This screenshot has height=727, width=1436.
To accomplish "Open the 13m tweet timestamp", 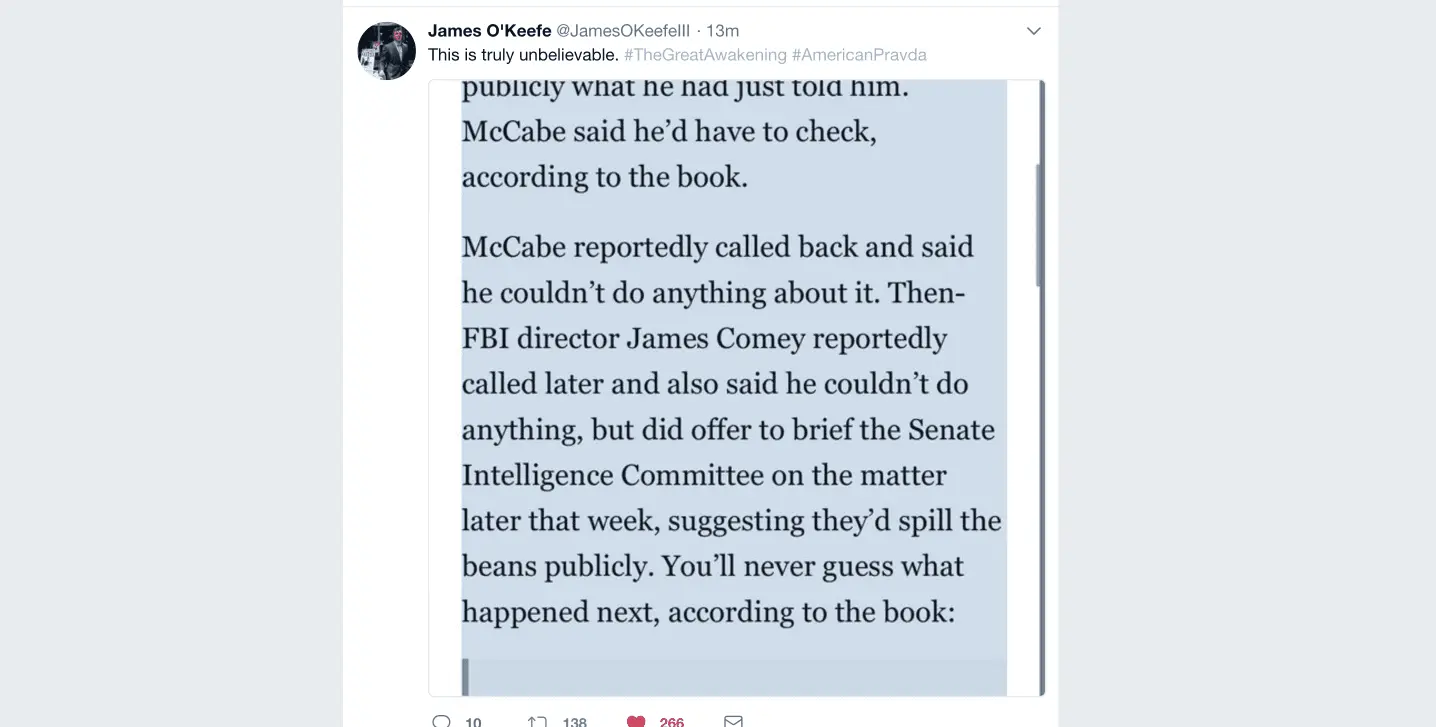I will 723,31.
